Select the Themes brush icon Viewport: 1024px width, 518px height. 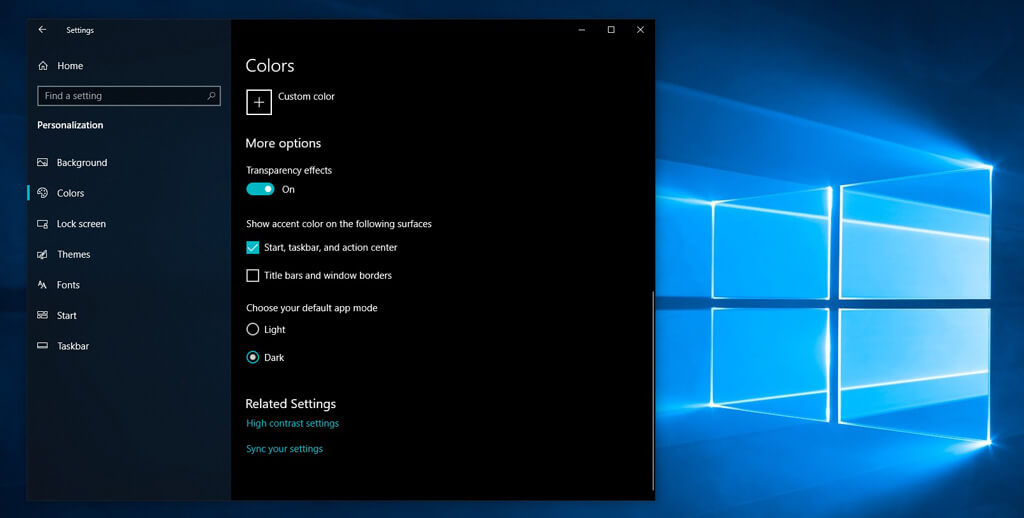pos(42,254)
